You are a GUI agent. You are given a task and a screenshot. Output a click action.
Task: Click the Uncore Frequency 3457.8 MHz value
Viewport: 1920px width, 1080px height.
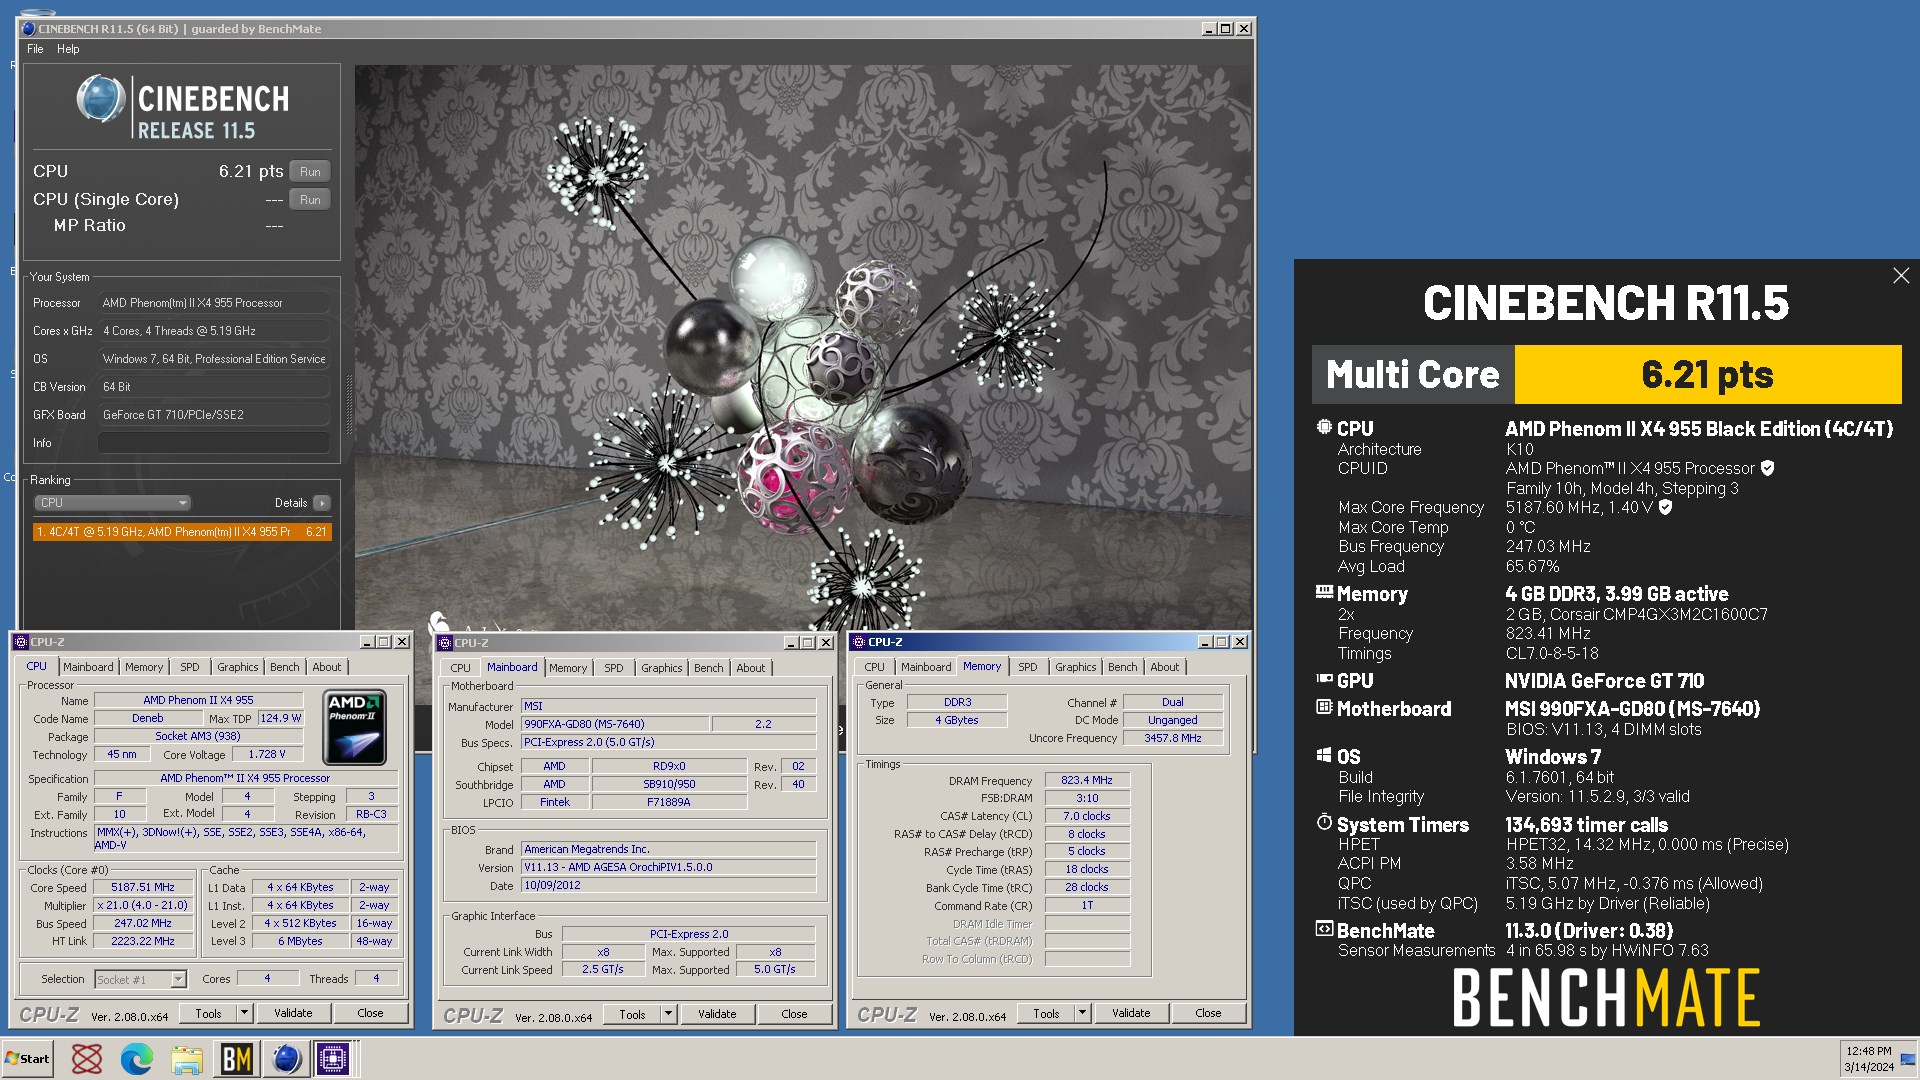click(1173, 738)
